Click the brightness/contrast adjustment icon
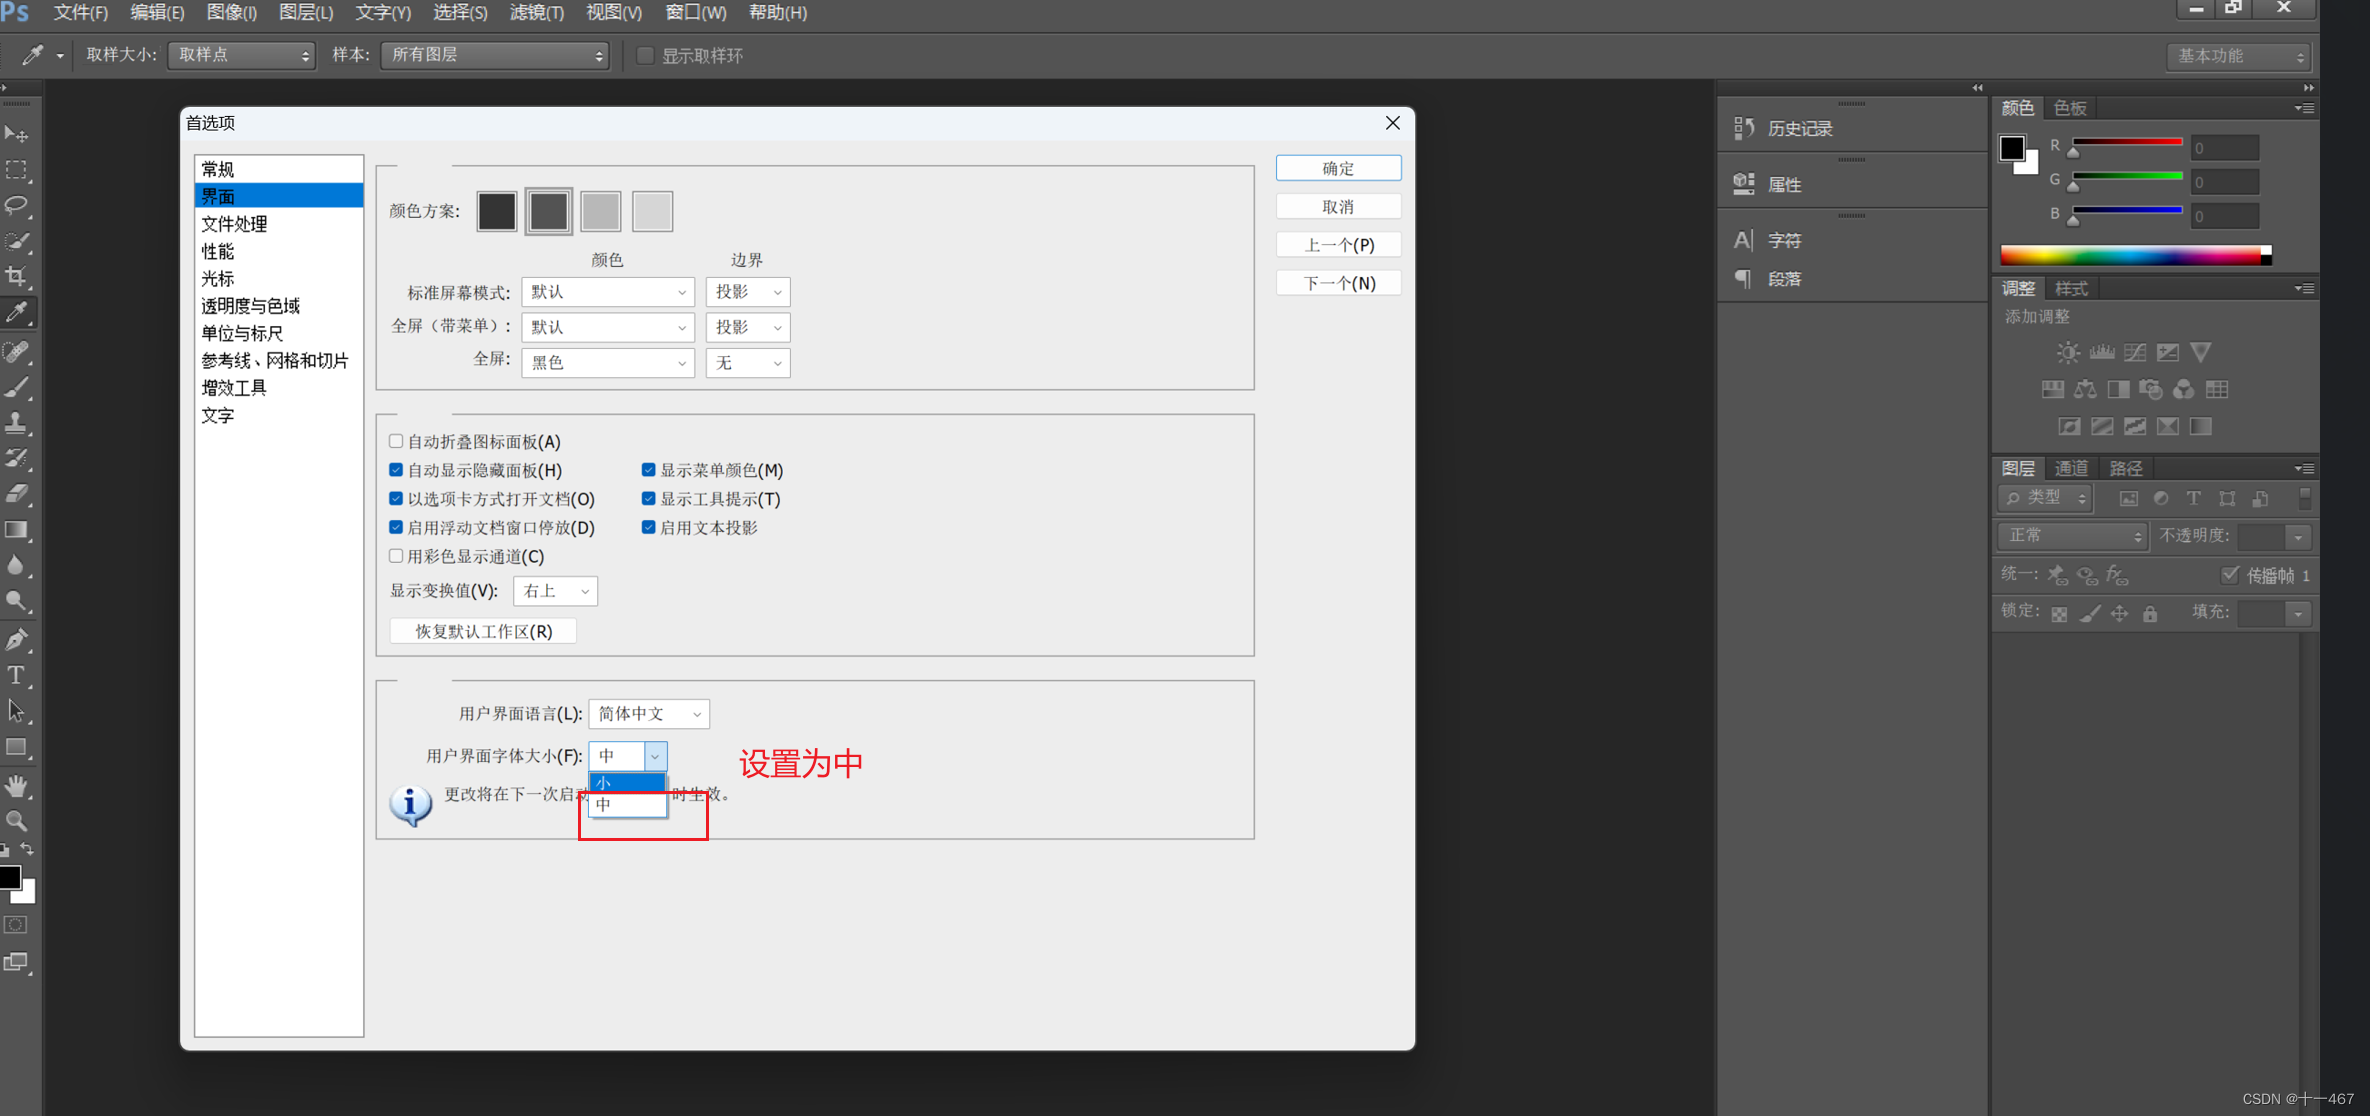 (2067, 353)
